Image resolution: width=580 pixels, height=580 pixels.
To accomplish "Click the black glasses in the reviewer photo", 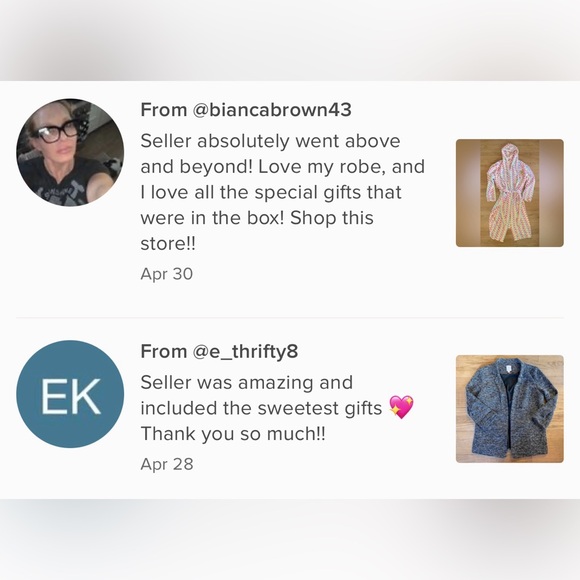I will click(56, 132).
